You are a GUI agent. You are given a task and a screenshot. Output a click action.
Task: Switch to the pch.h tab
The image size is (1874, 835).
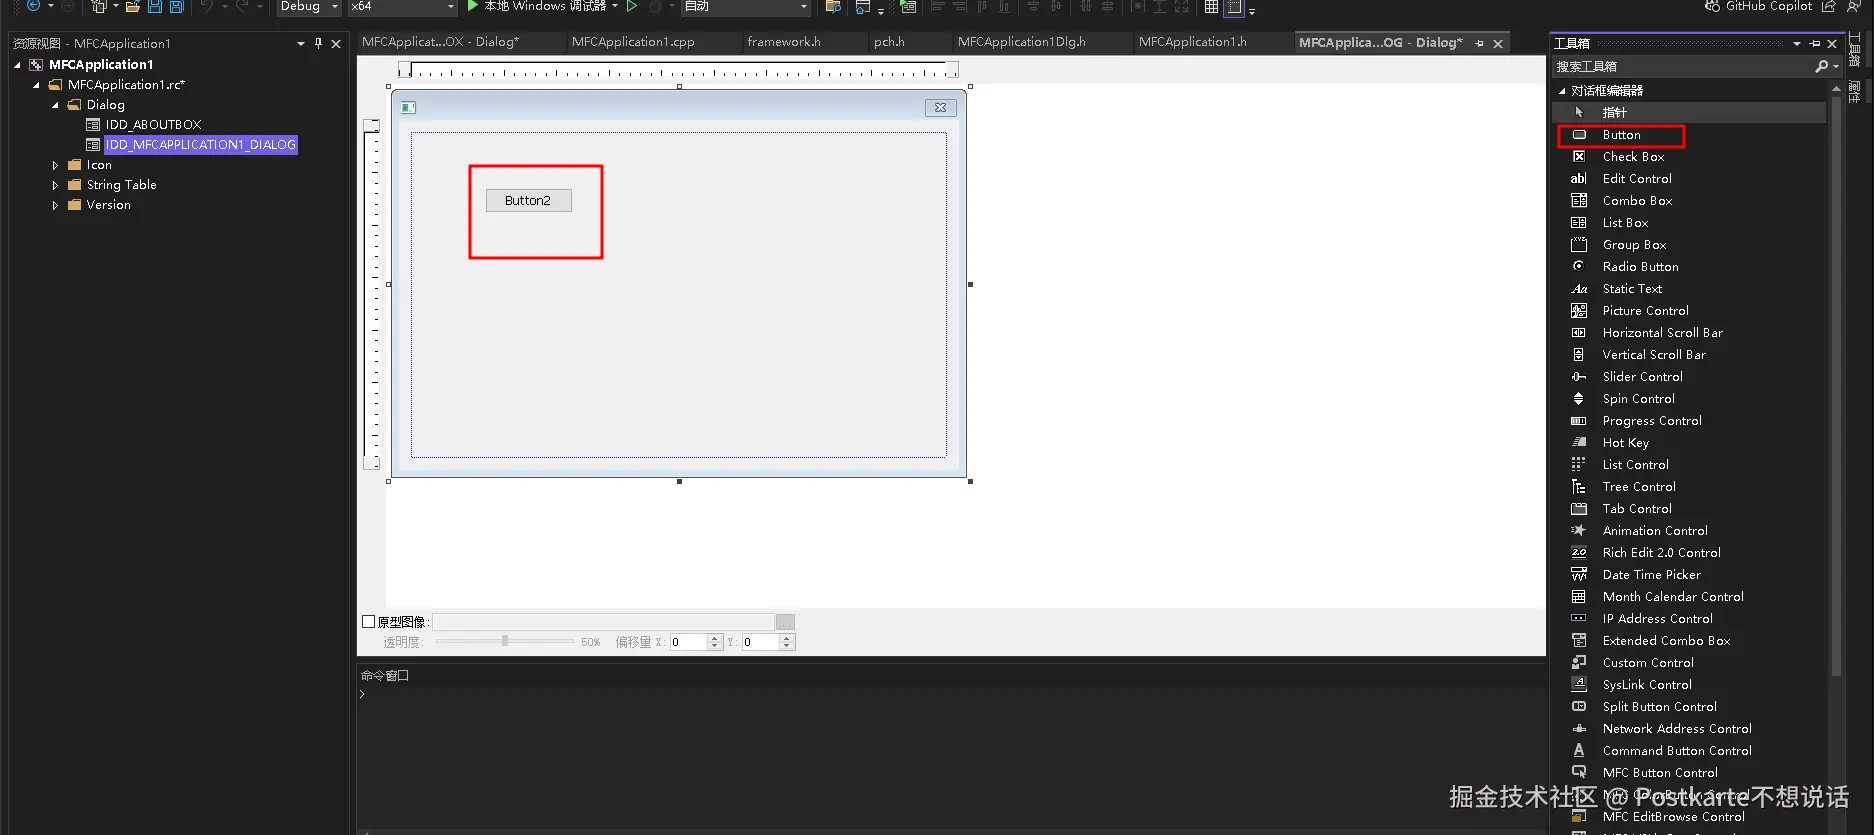(889, 42)
